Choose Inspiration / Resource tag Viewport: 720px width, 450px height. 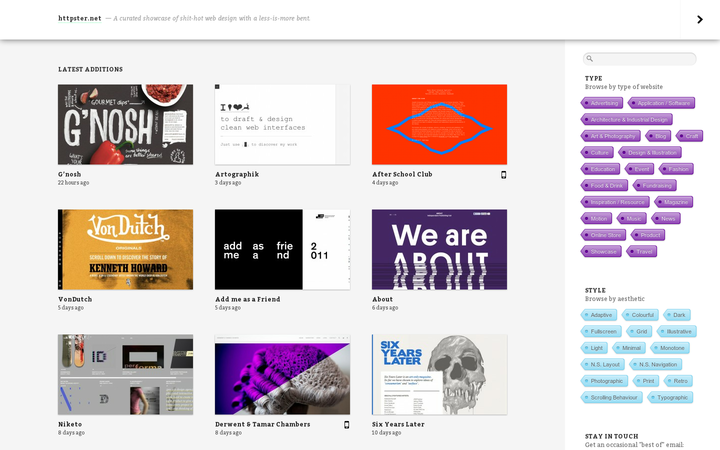[x=615, y=202]
